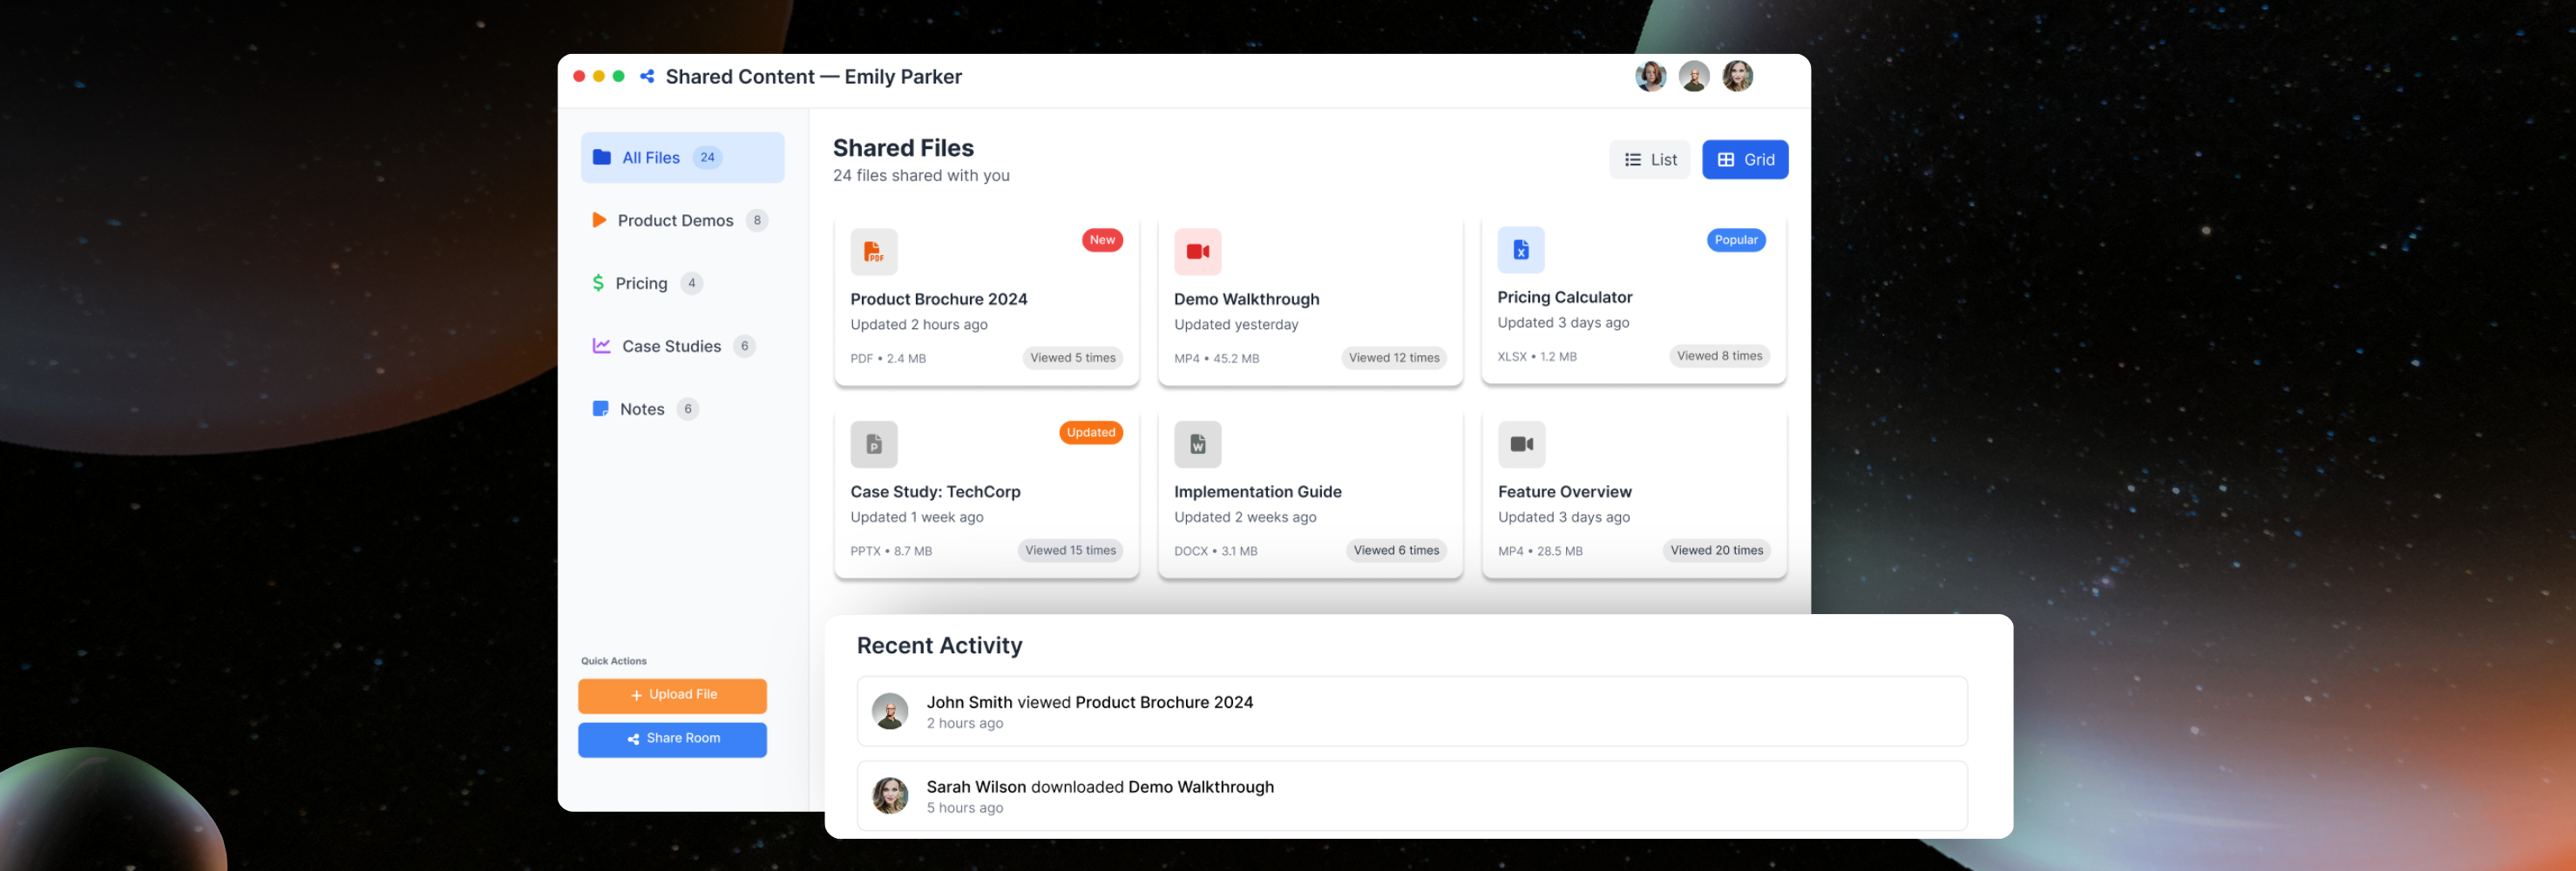Click the Updated badge on Case Study card

[x=1090, y=433]
